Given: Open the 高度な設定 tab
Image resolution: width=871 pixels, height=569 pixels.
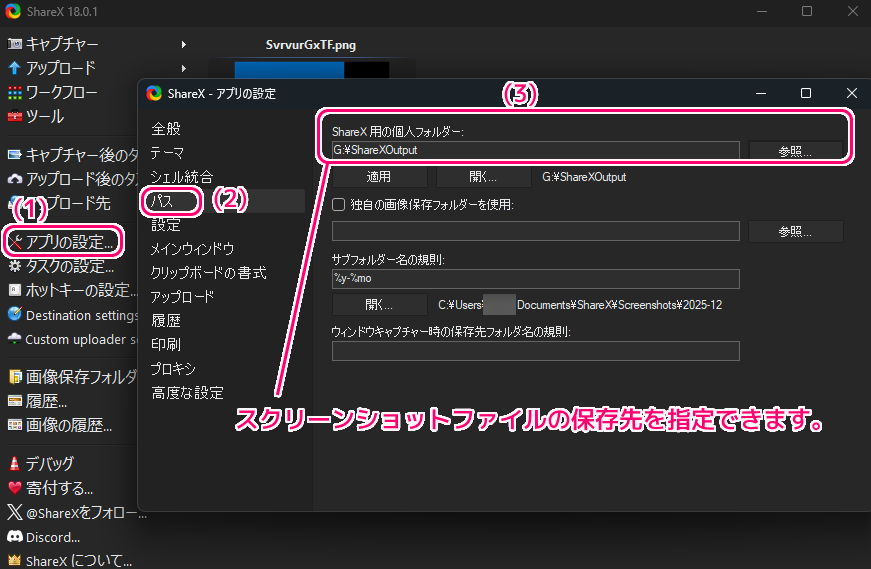Looking at the screenshot, I should click(188, 393).
